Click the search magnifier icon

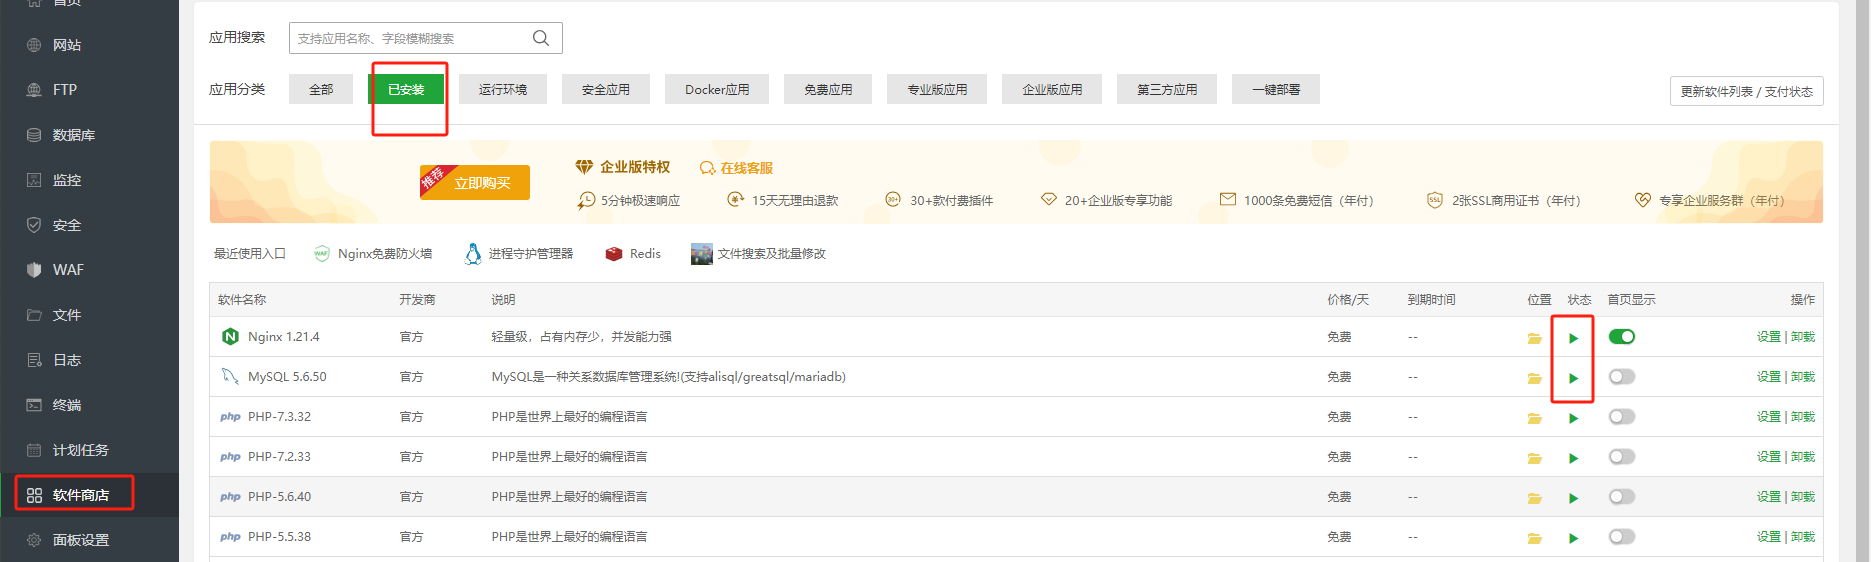(x=541, y=38)
